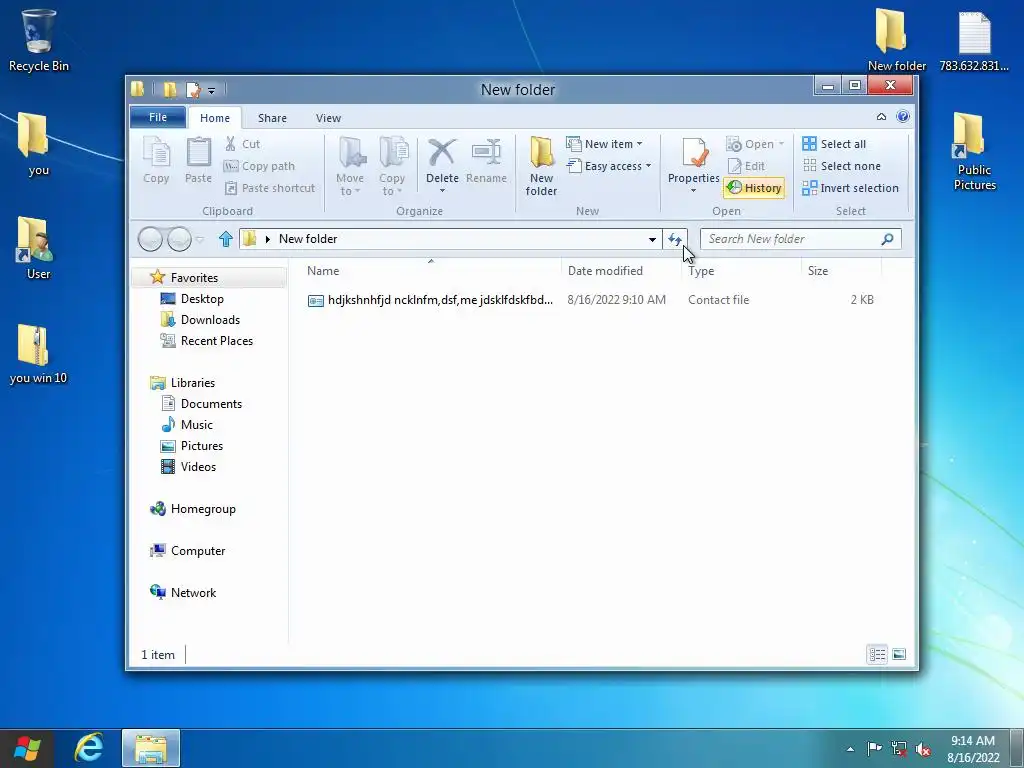Click the Search New folder box
Image resolution: width=1024 pixels, height=768 pixels.
click(801, 239)
